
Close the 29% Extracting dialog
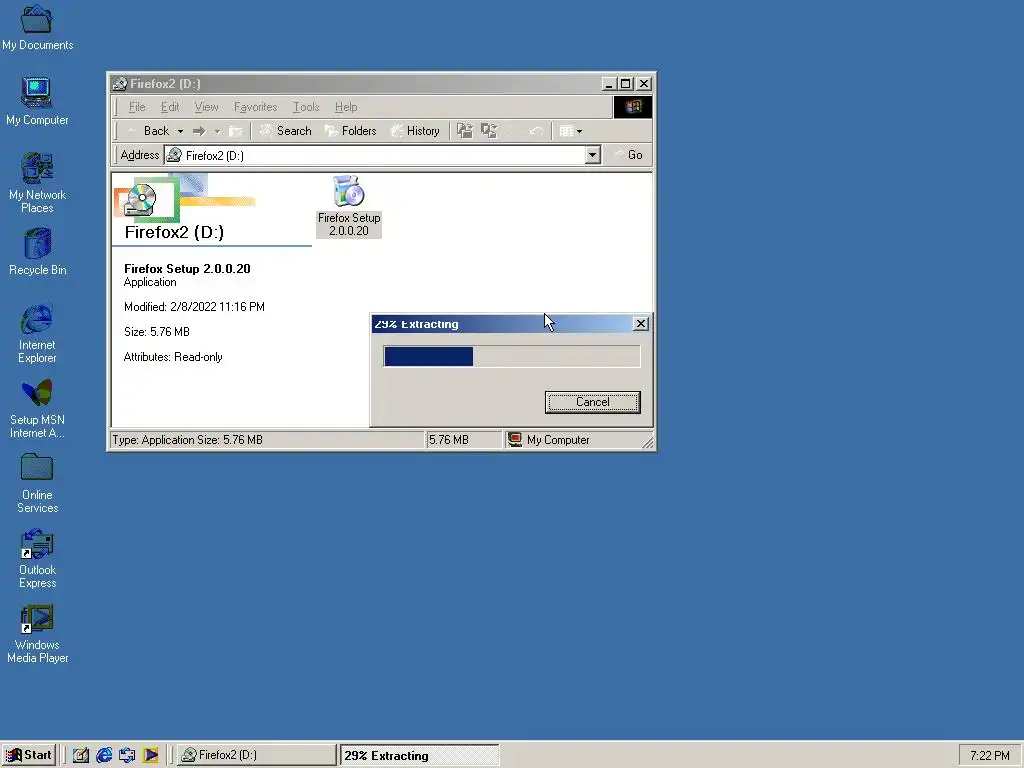click(641, 324)
